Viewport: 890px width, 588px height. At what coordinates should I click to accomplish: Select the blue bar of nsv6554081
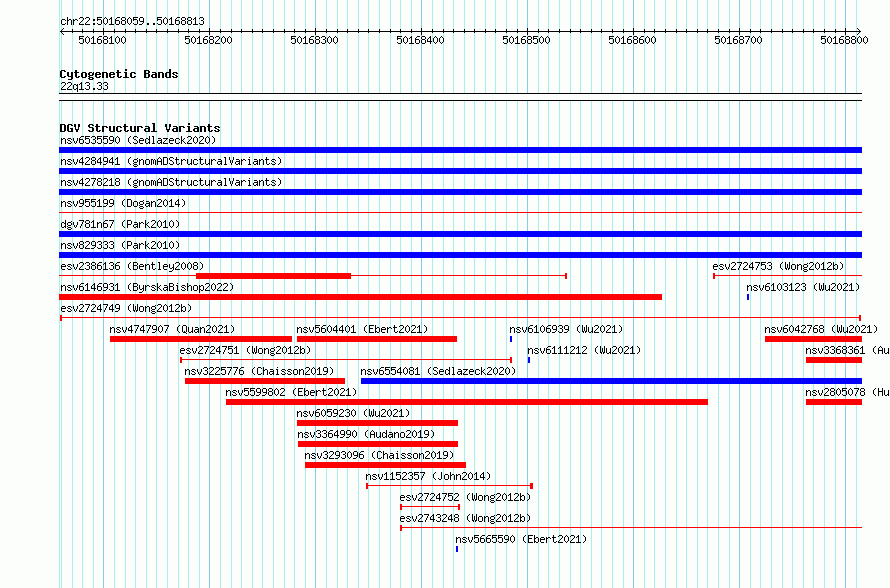(611, 381)
